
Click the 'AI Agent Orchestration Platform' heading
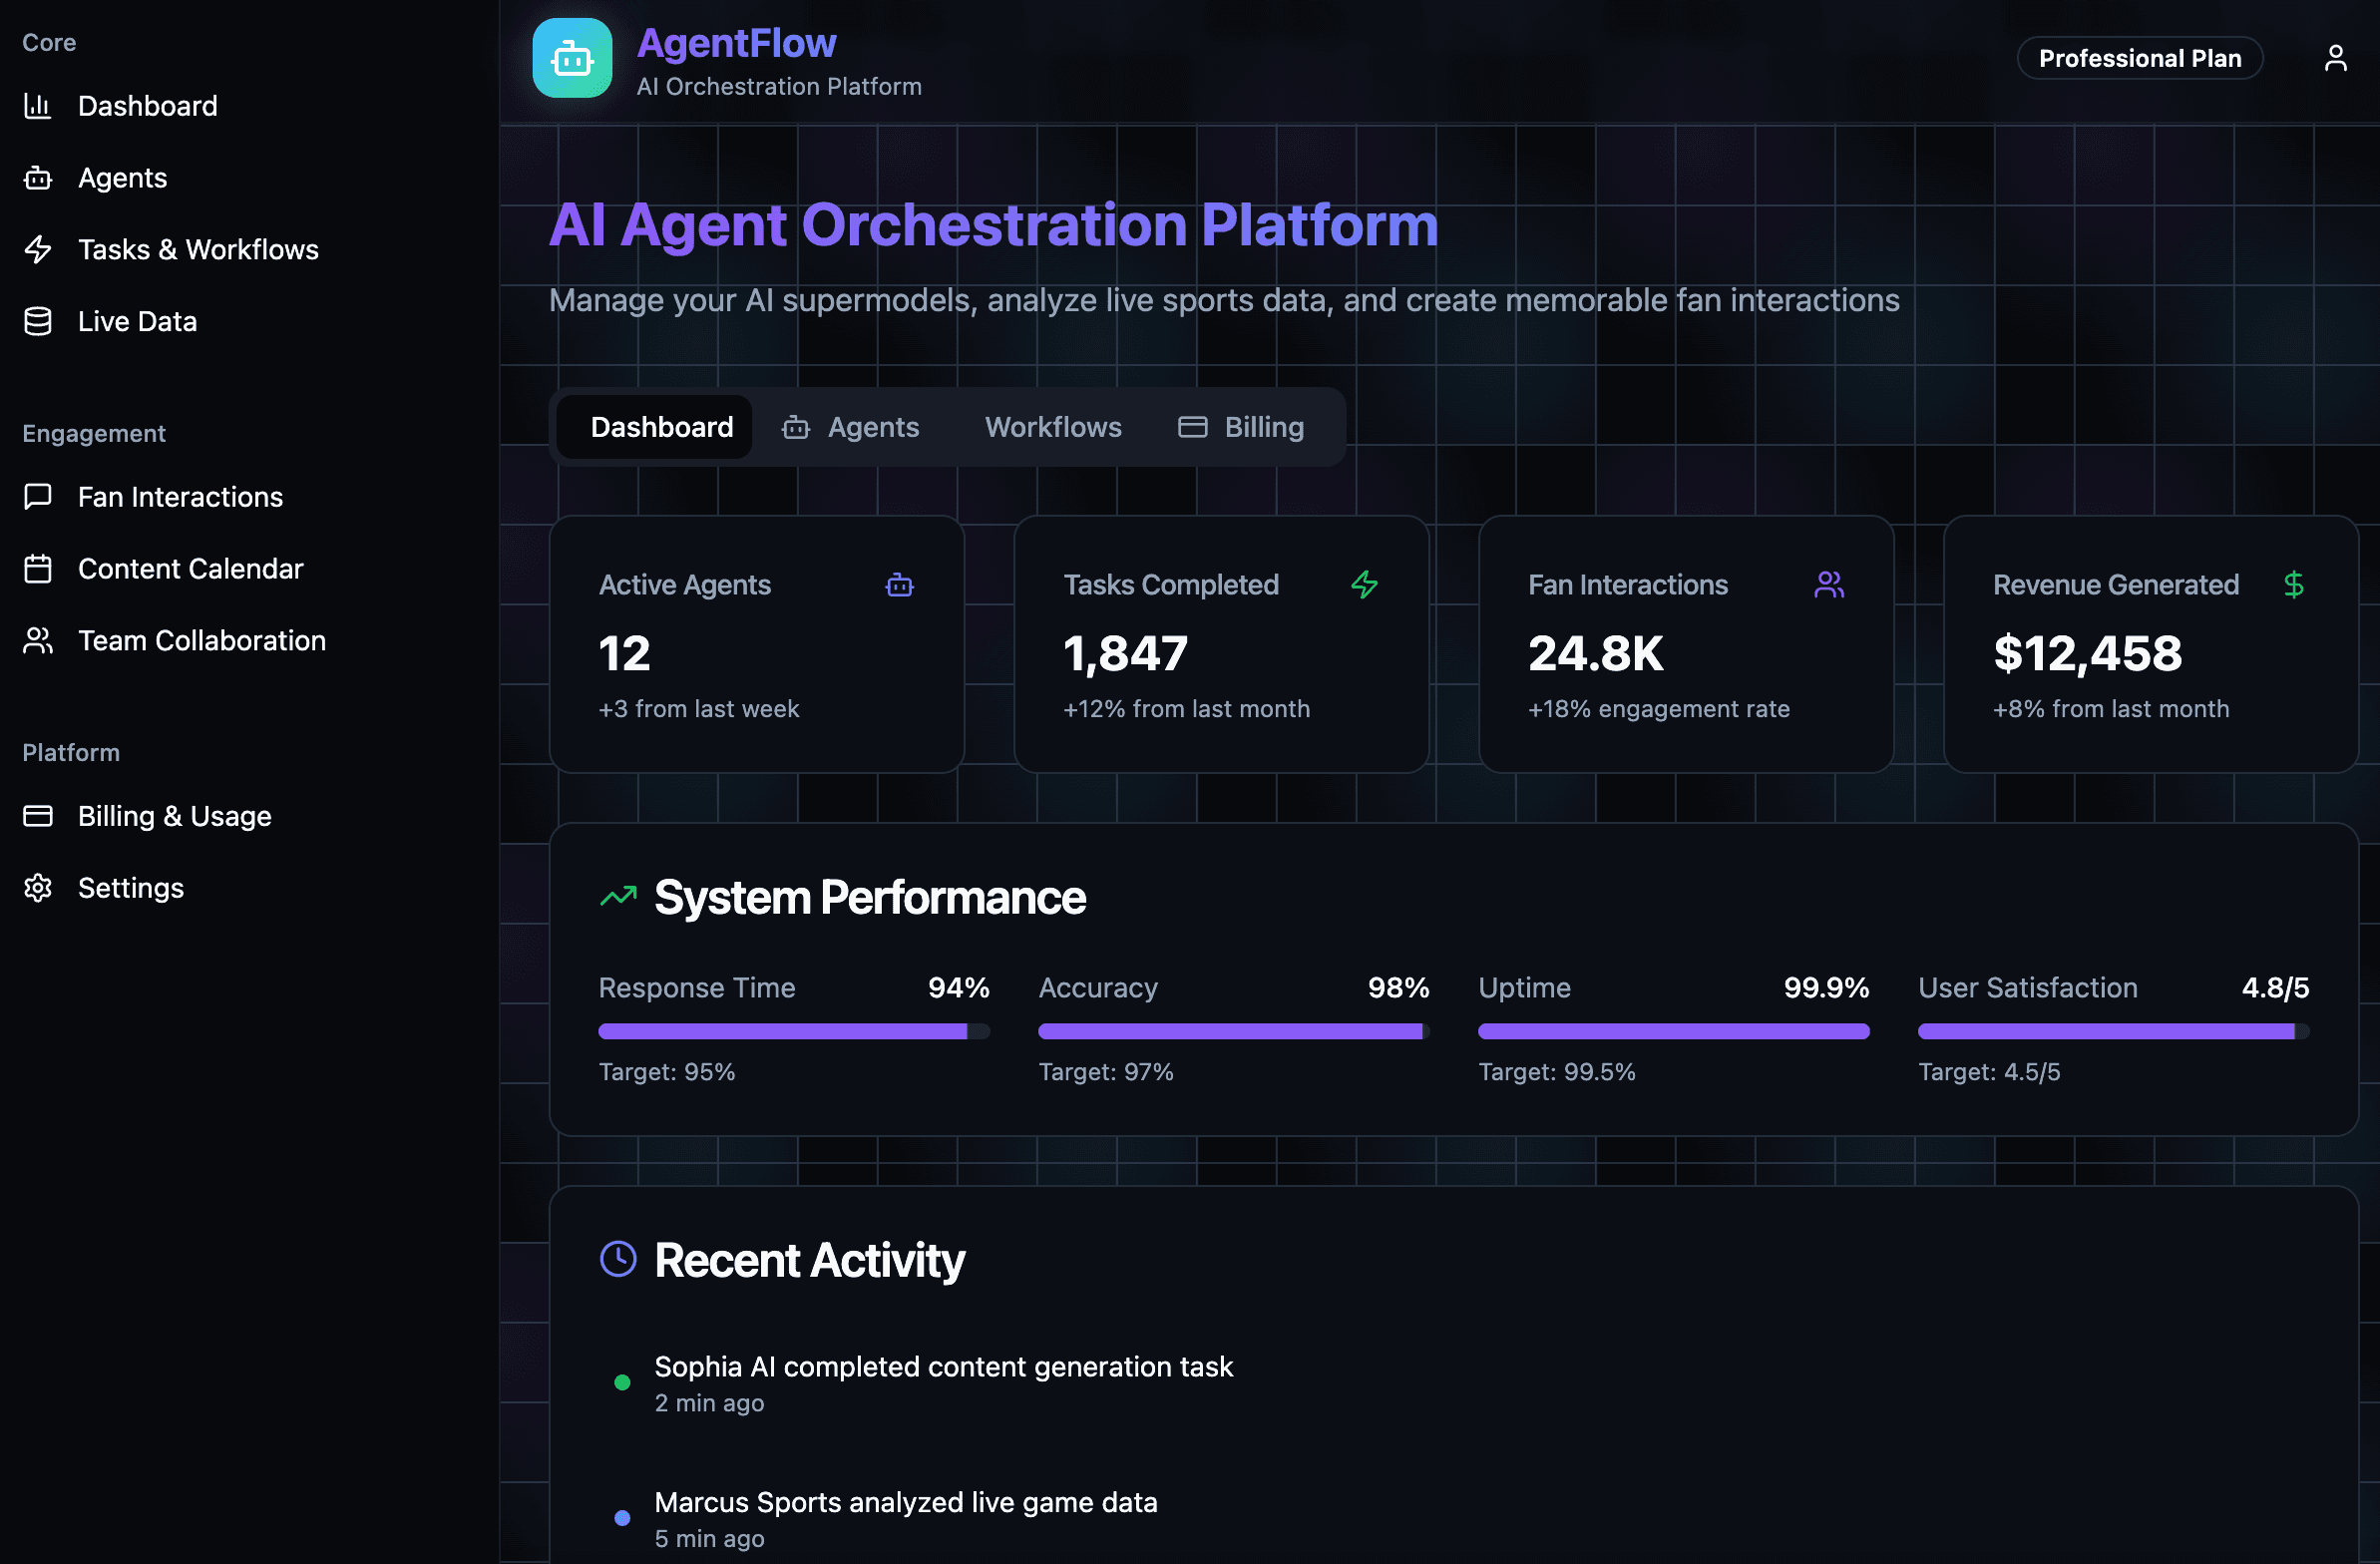point(993,225)
